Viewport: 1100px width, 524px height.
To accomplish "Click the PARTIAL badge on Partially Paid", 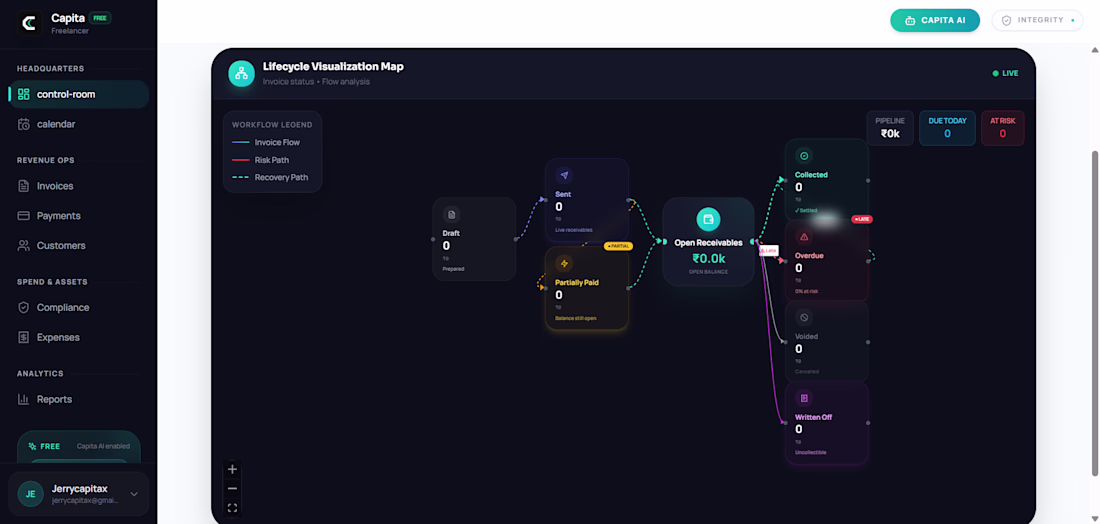I will click(x=618, y=246).
